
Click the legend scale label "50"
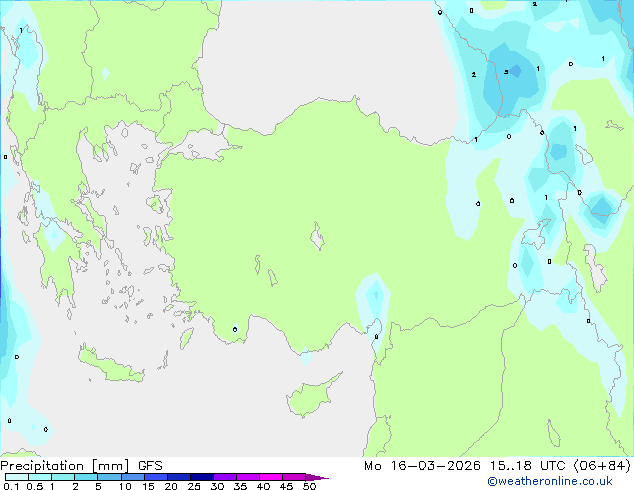[x=309, y=486]
